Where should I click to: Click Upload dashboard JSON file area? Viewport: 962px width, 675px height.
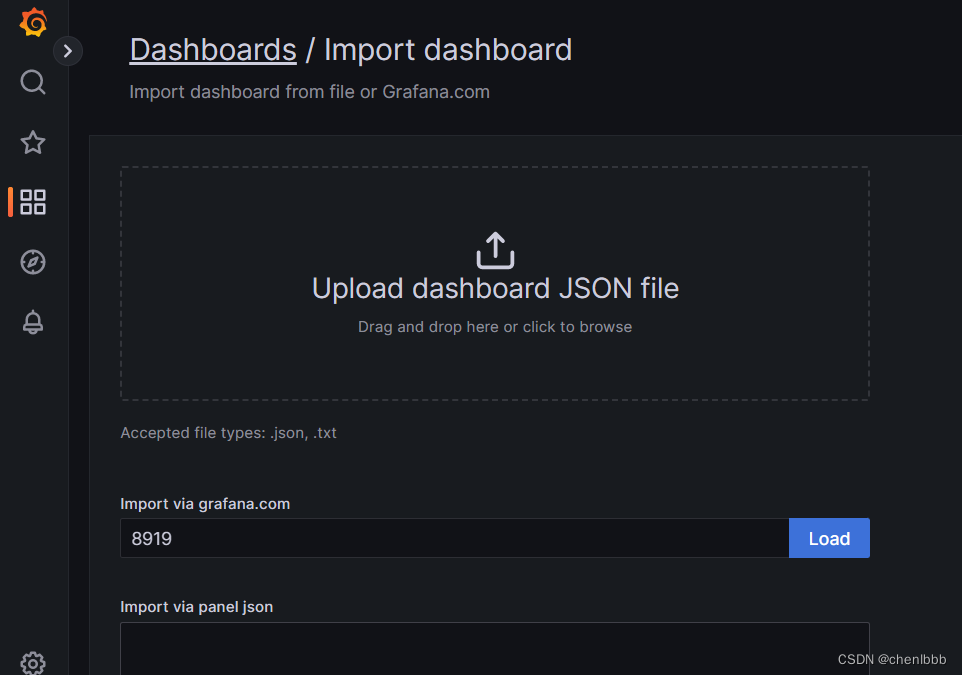[494, 284]
